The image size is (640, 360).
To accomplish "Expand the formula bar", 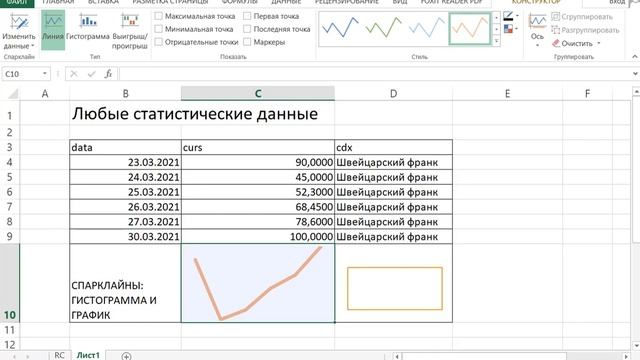I will (x=635, y=74).
